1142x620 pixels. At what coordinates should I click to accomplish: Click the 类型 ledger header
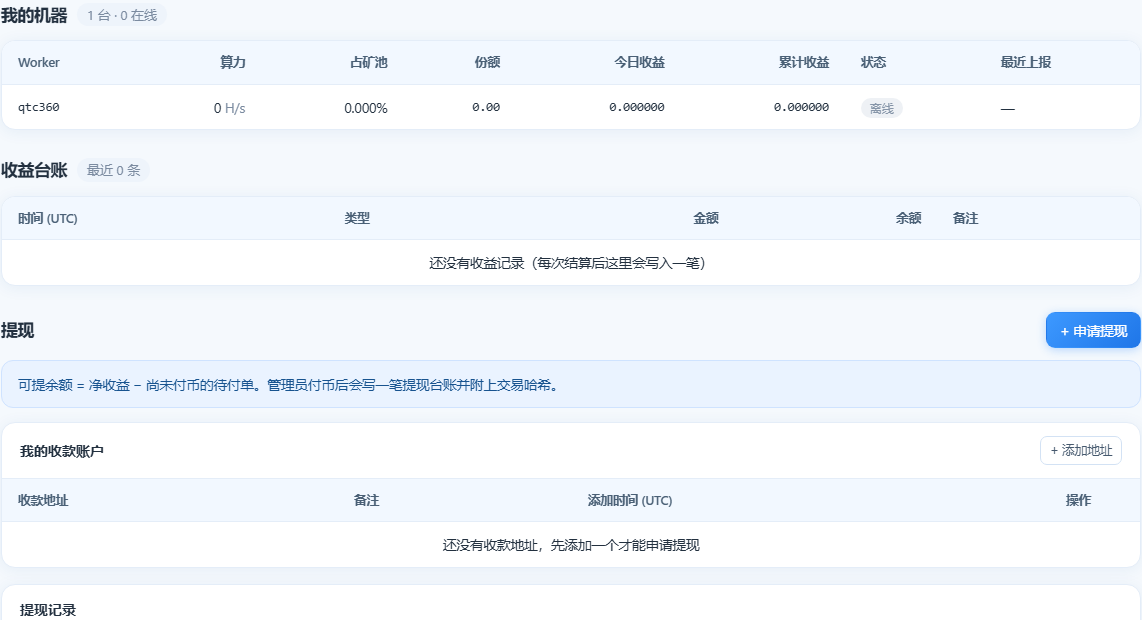click(357, 219)
